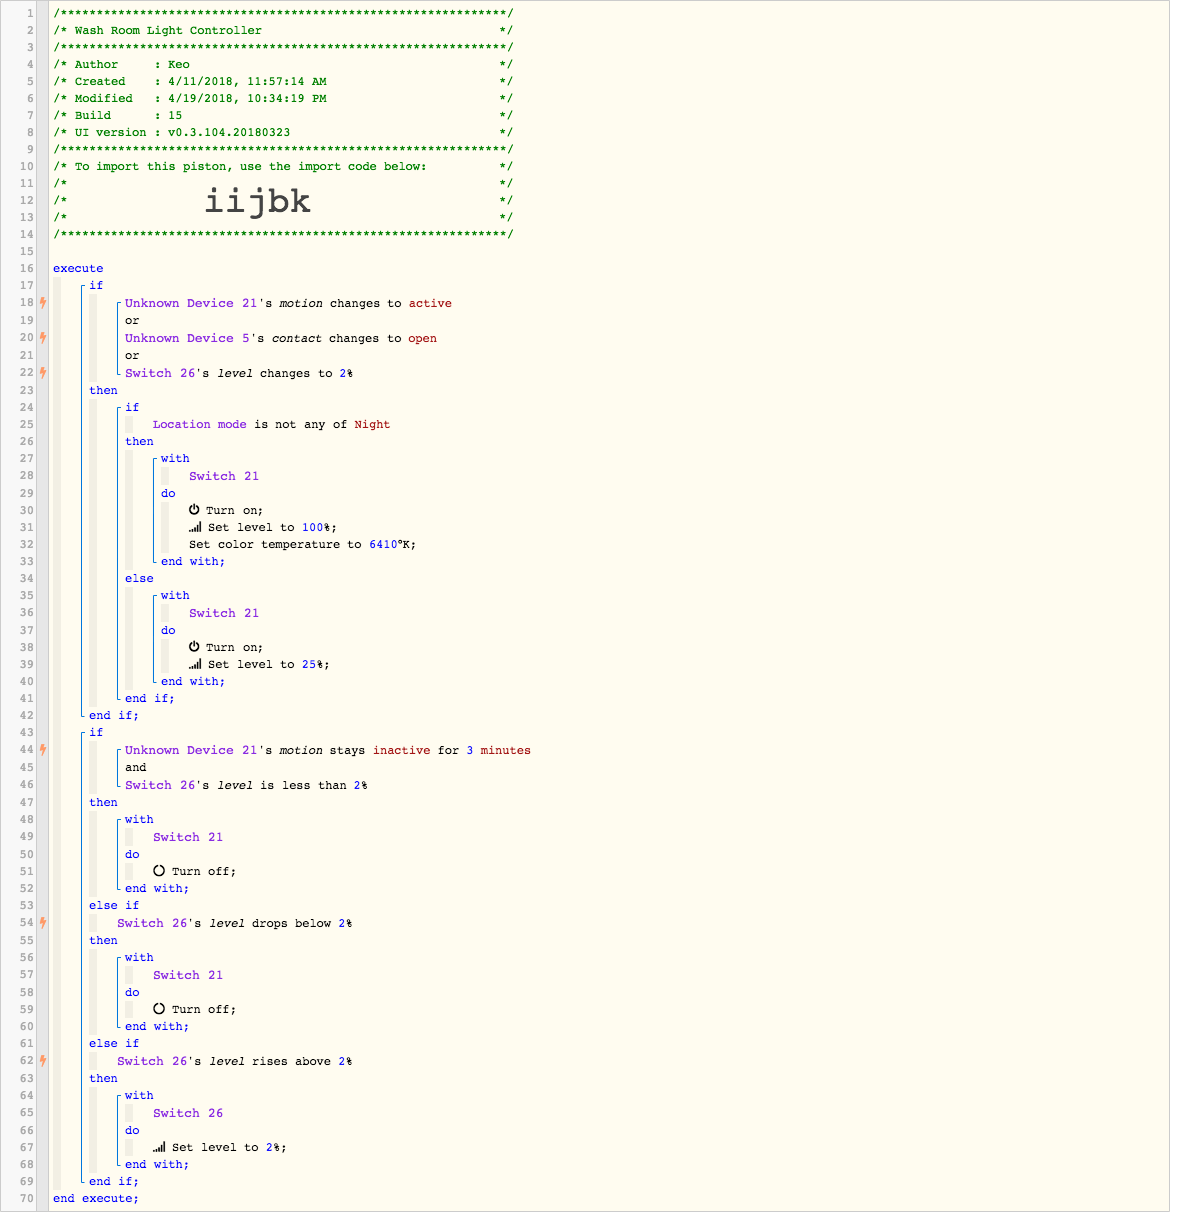Click the 'active' value on line 18

(430, 303)
